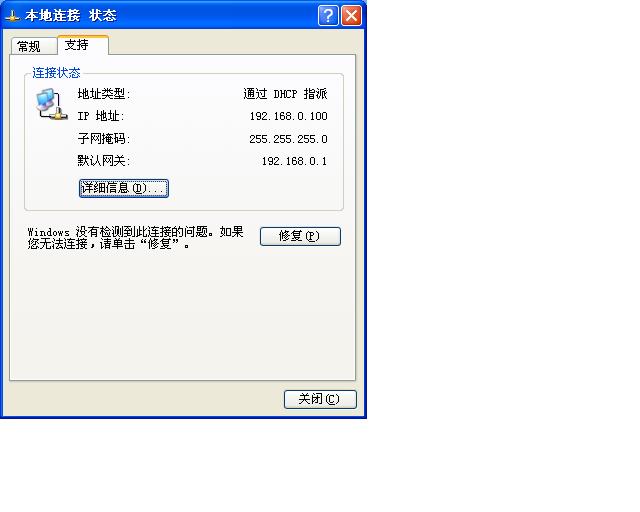Select the 支持 tab
The image size is (640, 512).
(83, 45)
